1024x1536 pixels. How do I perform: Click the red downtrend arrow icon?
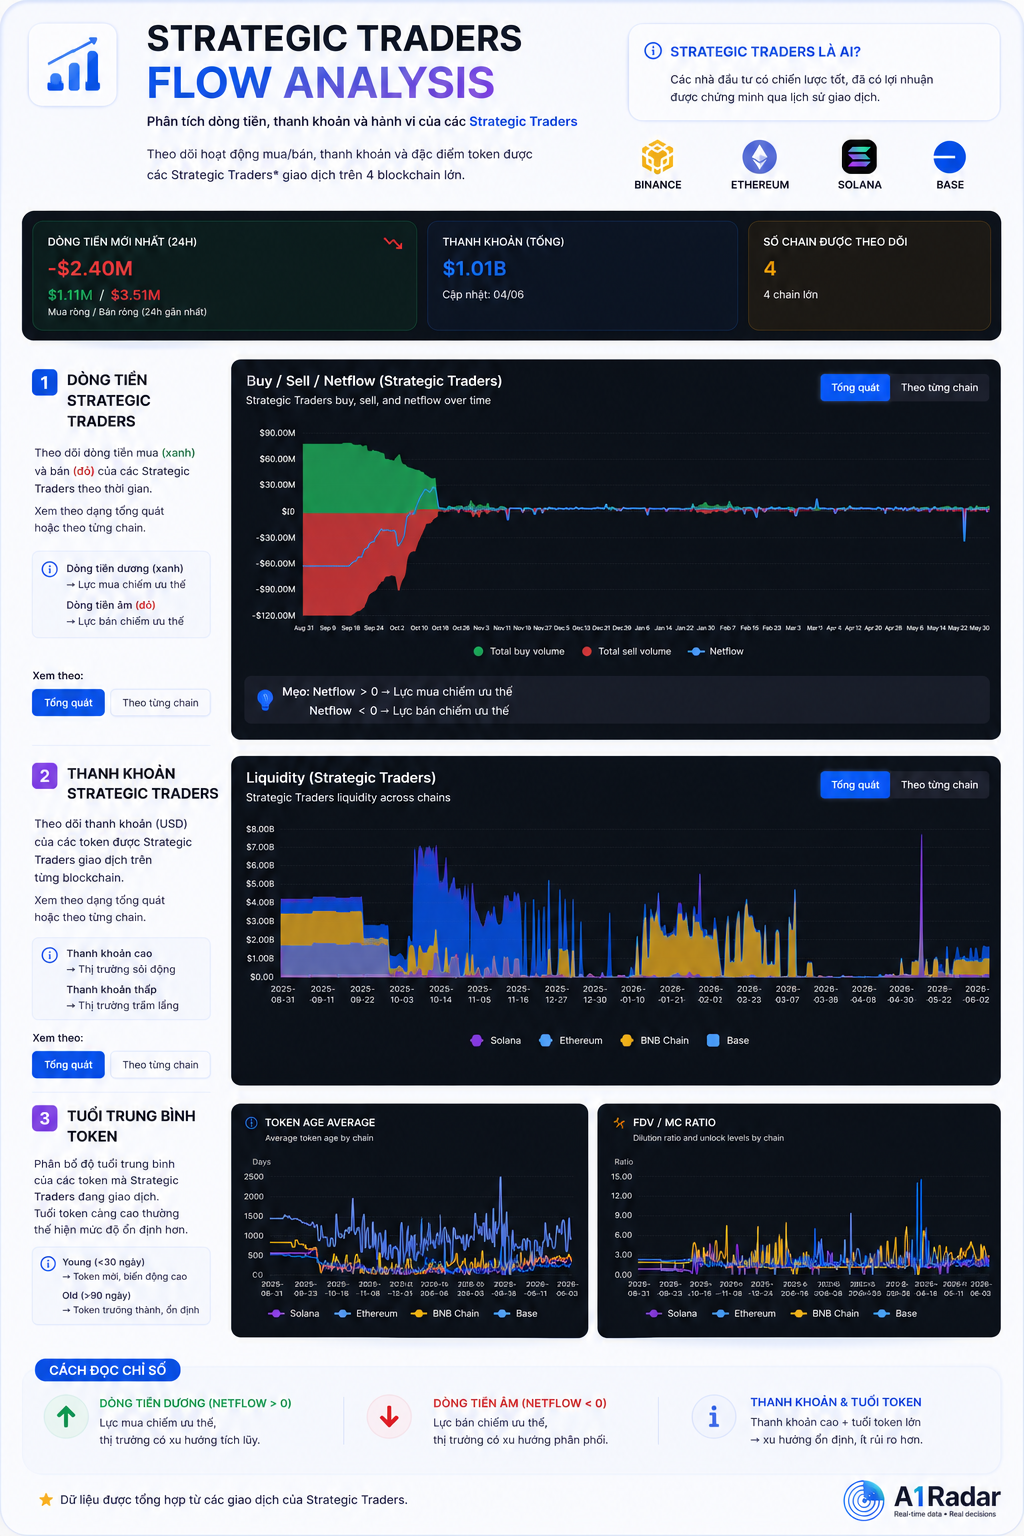point(393,243)
